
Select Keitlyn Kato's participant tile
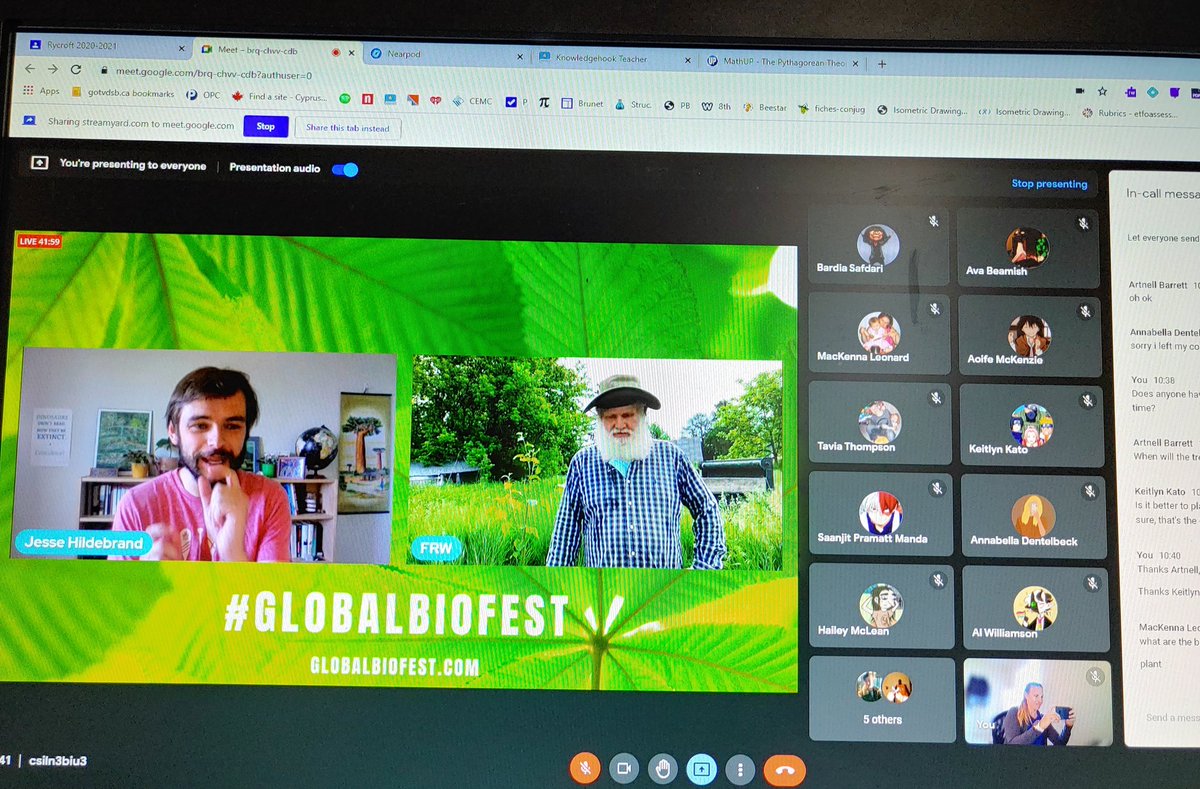tap(1031, 427)
